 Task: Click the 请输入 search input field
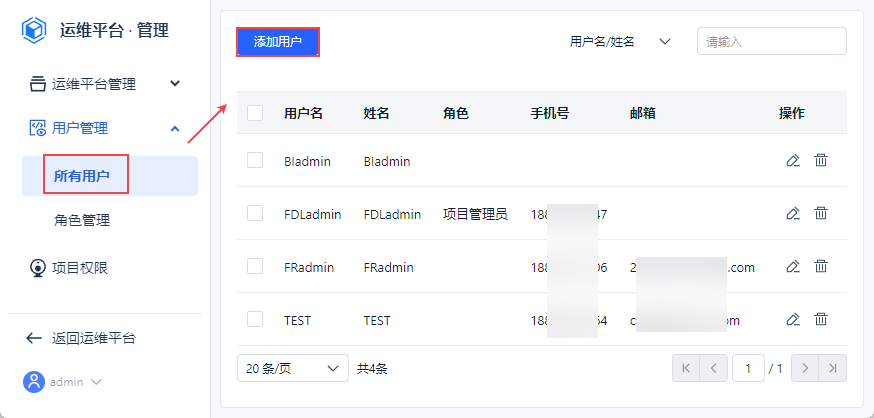(771, 41)
